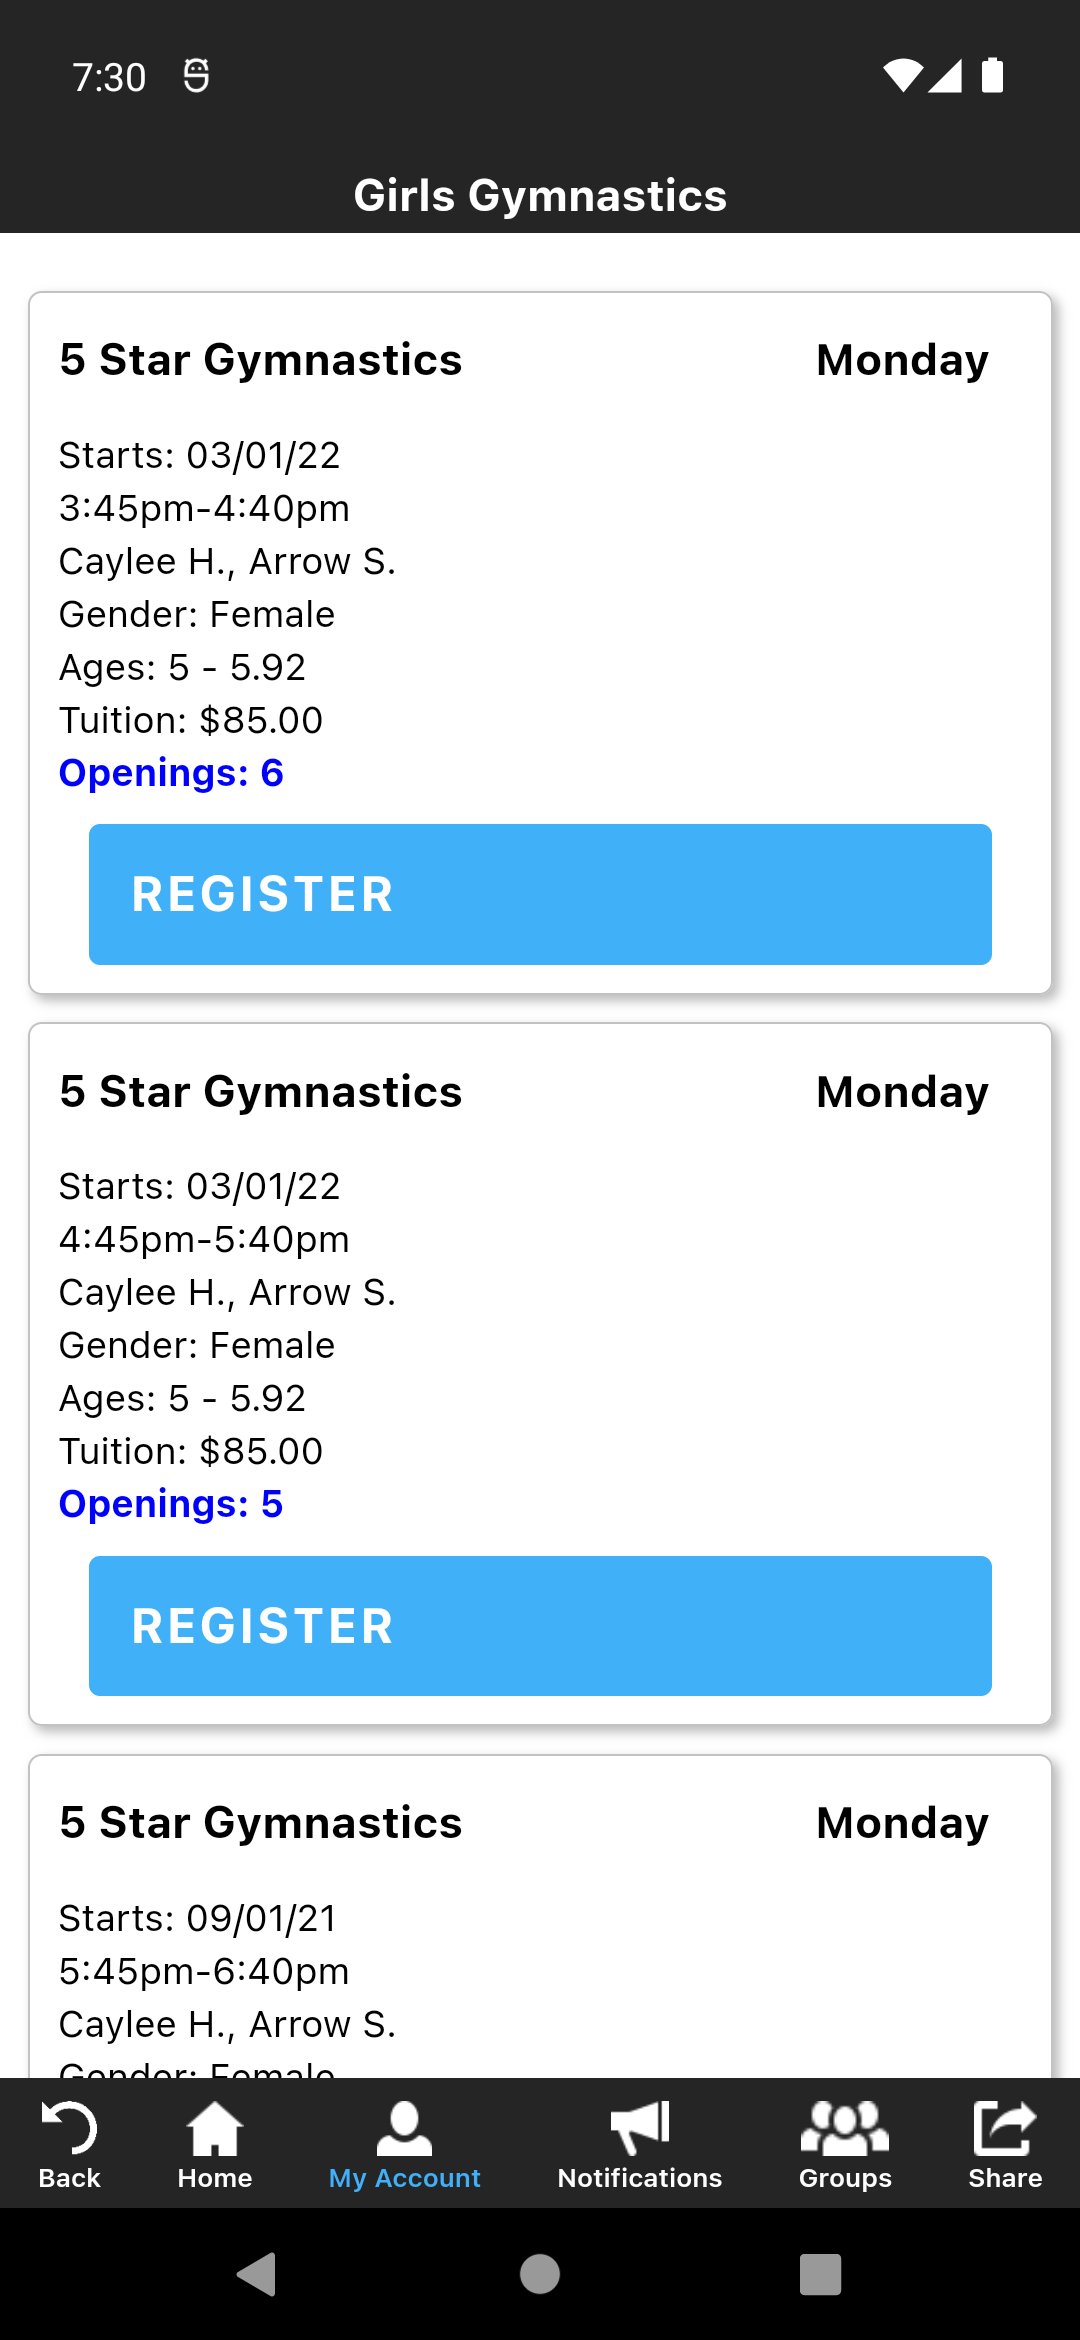This screenshot has width=1080, height=2340.
Task: Tap the Back arrow icon
Action: coord(69,2127)
